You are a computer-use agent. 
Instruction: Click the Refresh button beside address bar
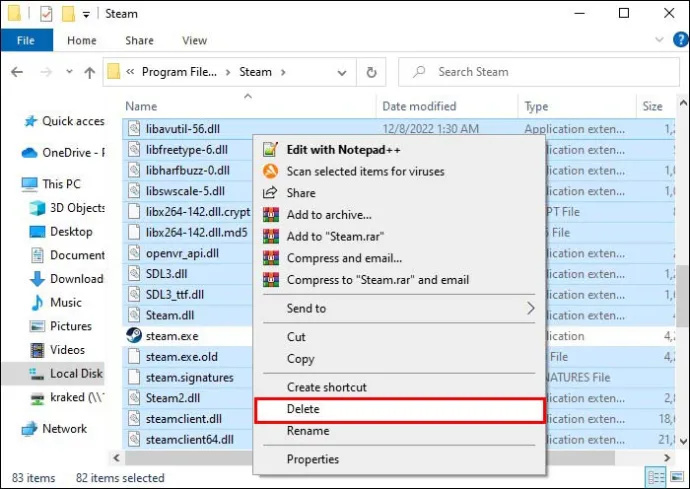[x=371, y=72]
